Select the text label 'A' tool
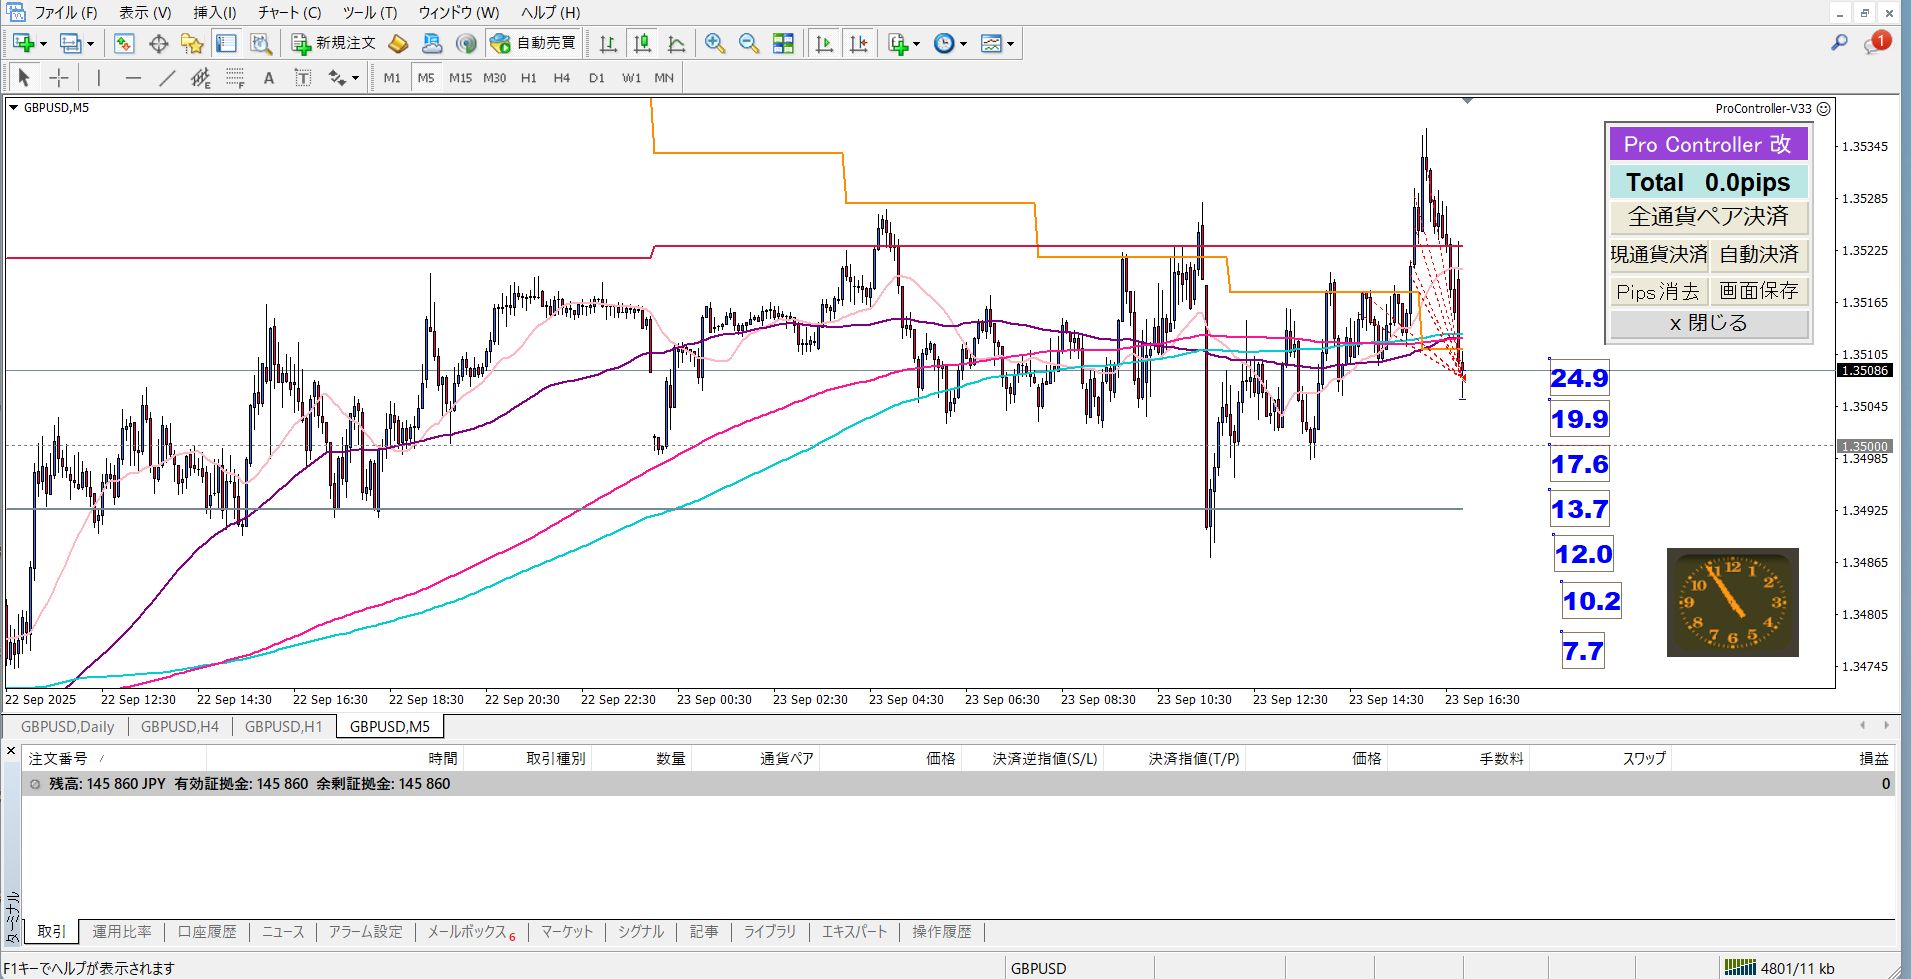Image resolution: width=1911 pixels, height=979 pixels. [268, 78]
